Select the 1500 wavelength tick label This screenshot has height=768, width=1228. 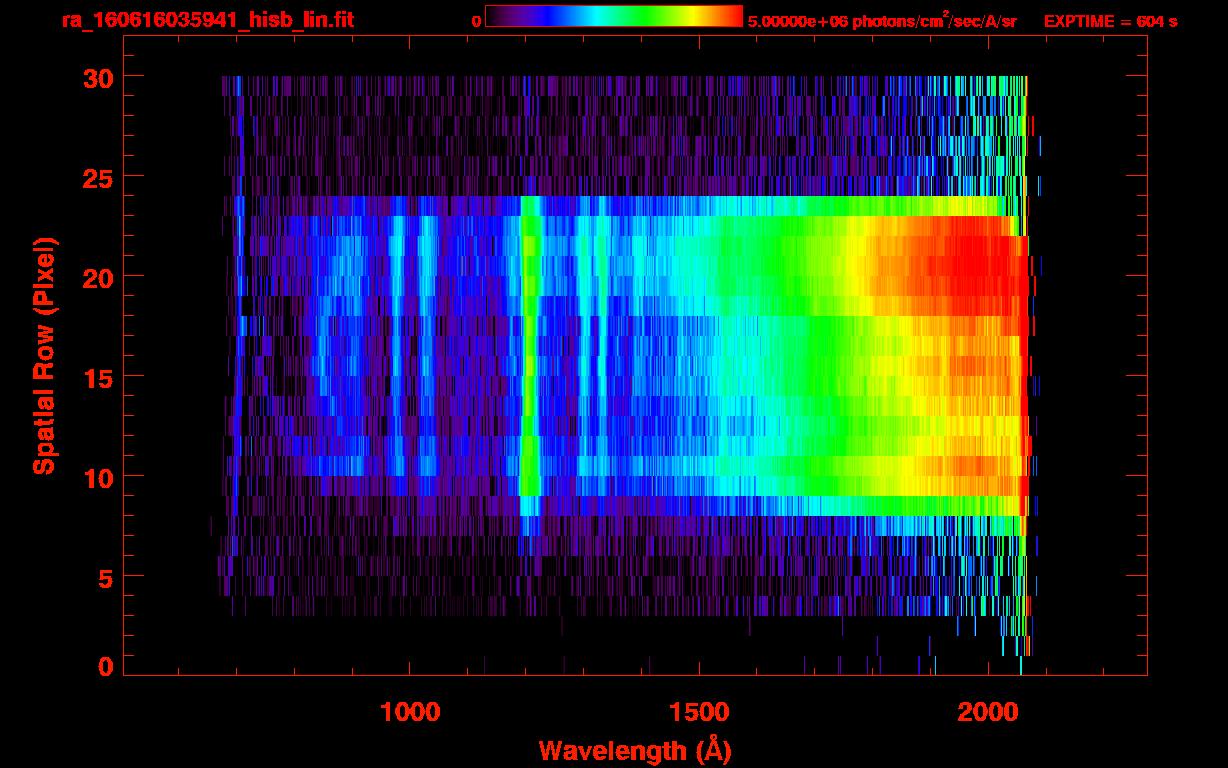coord(699,712)
